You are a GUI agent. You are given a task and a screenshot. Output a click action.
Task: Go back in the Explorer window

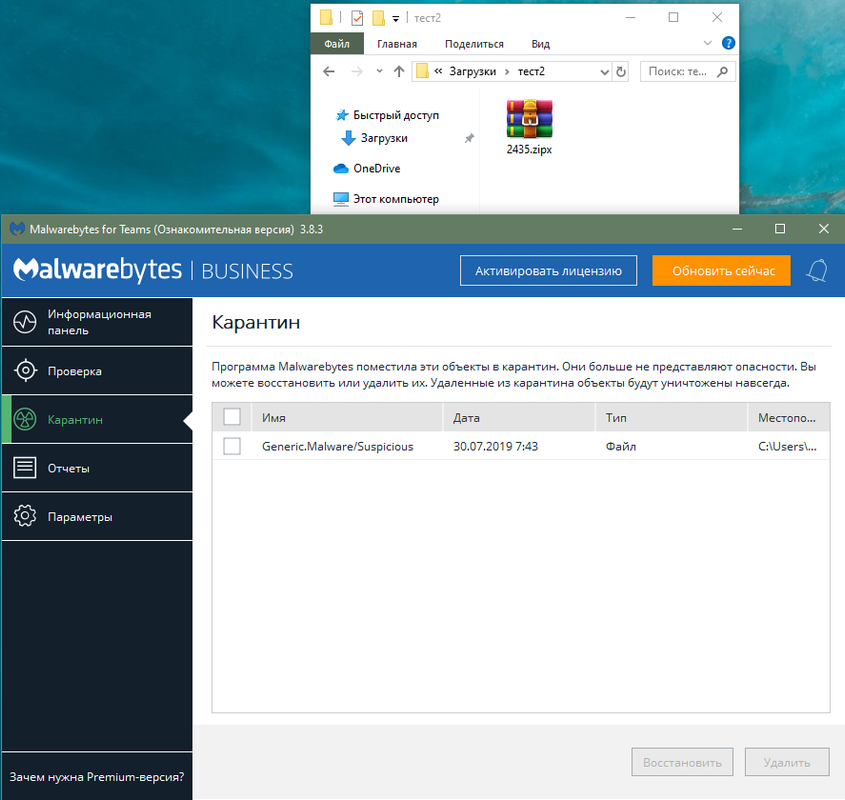point(329,71)
